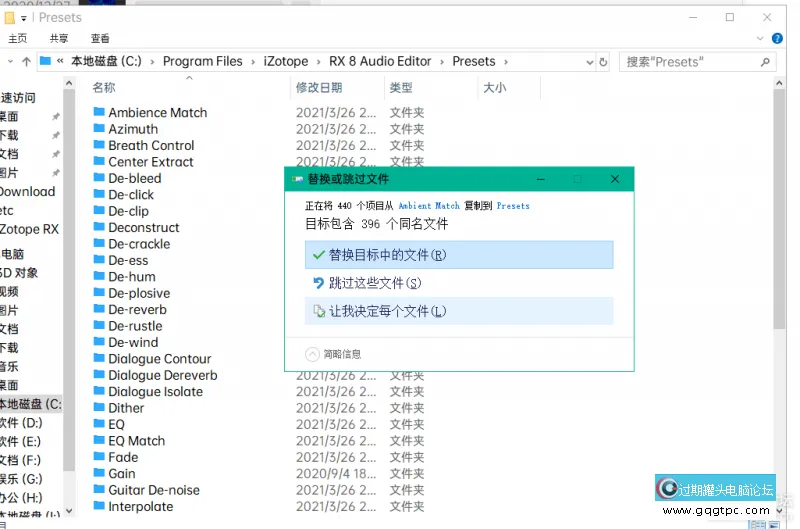Image resolution: width=800 pixels, height=529 pixels.
Task: Open the 共享 ribbon tab
Action: coord(59,38)
